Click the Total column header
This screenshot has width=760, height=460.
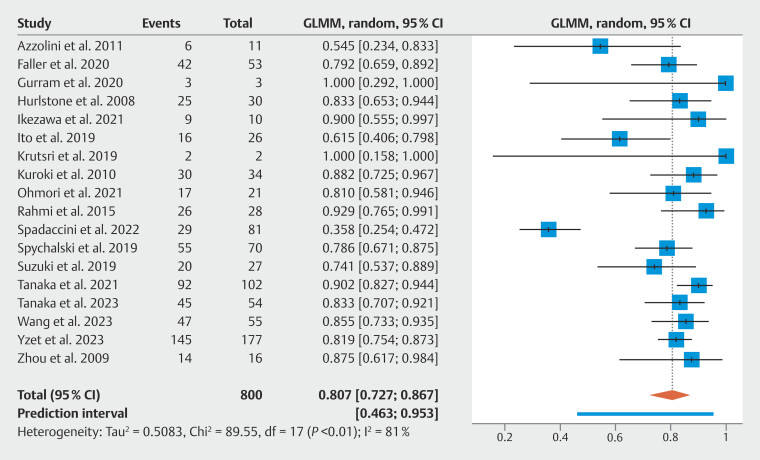[x=238, y=21]
